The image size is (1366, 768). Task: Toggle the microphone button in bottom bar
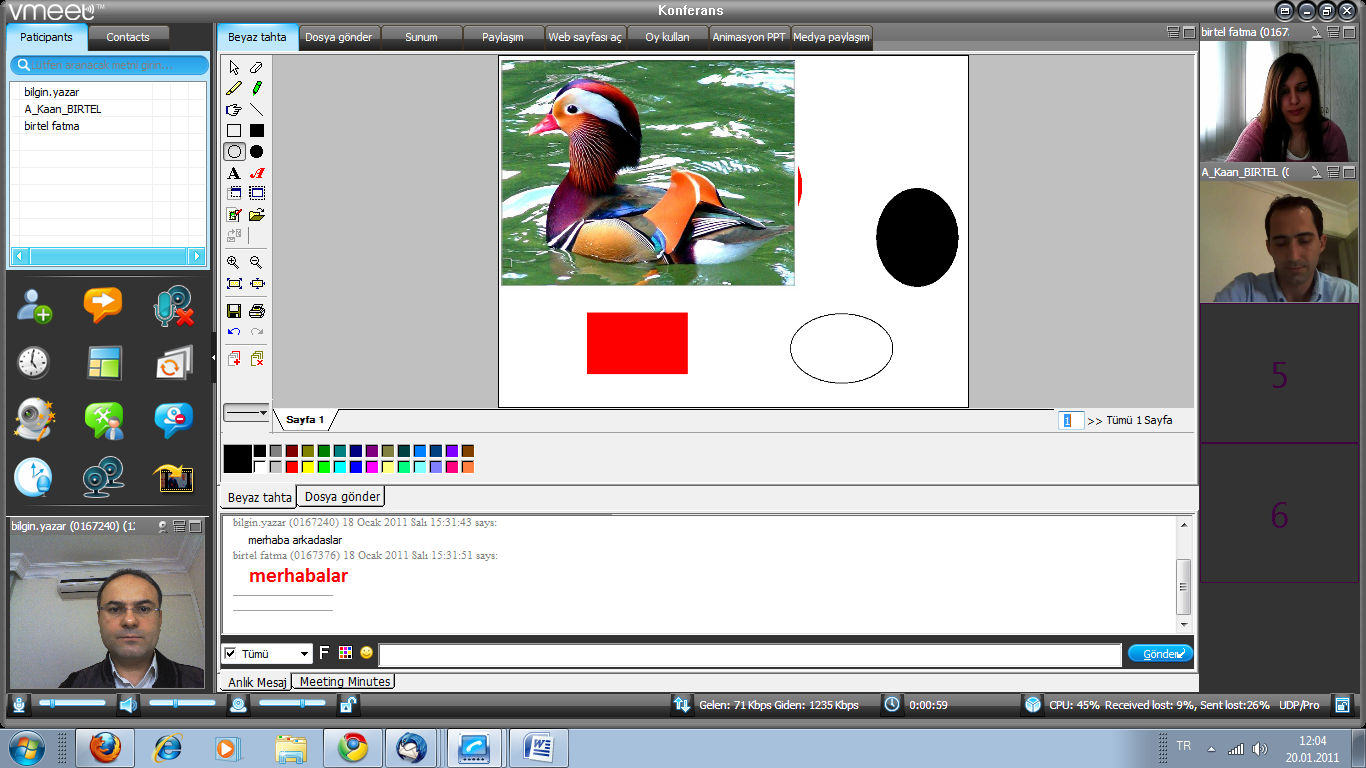(x=19, y=705)
